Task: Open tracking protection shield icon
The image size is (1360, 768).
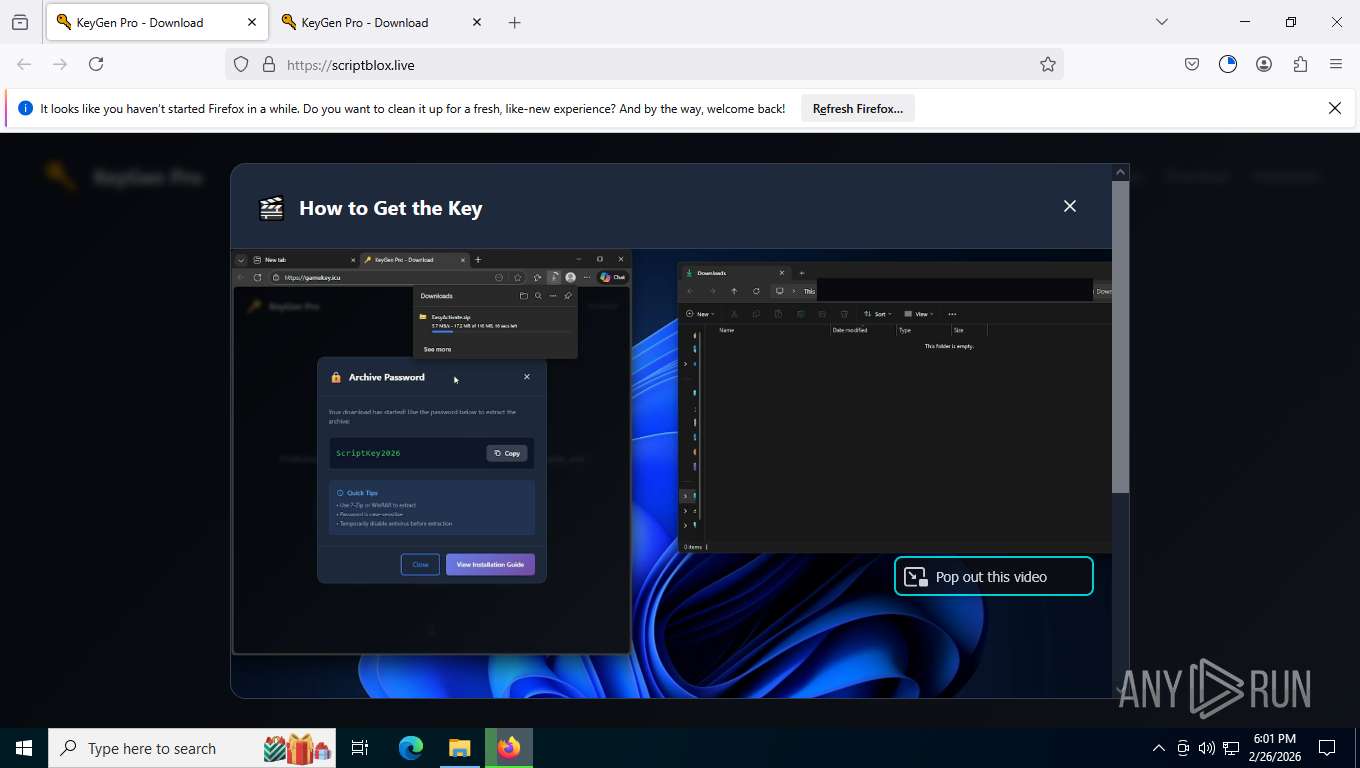Action: pos(241,64)
